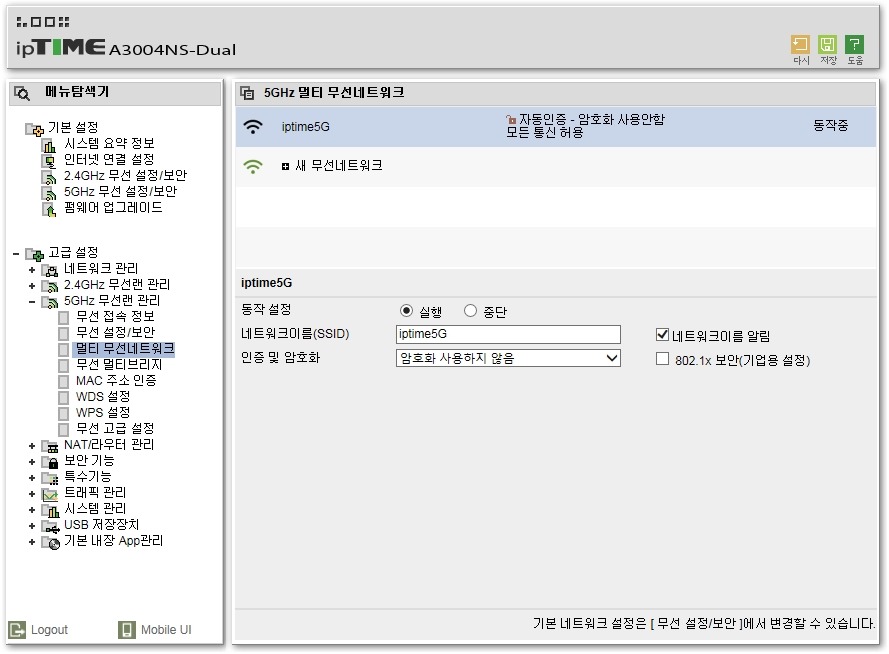Click the 5GHz 무선 설정/보안 icon
This screenshot has width=889, height=654.
tap(50, 193)
